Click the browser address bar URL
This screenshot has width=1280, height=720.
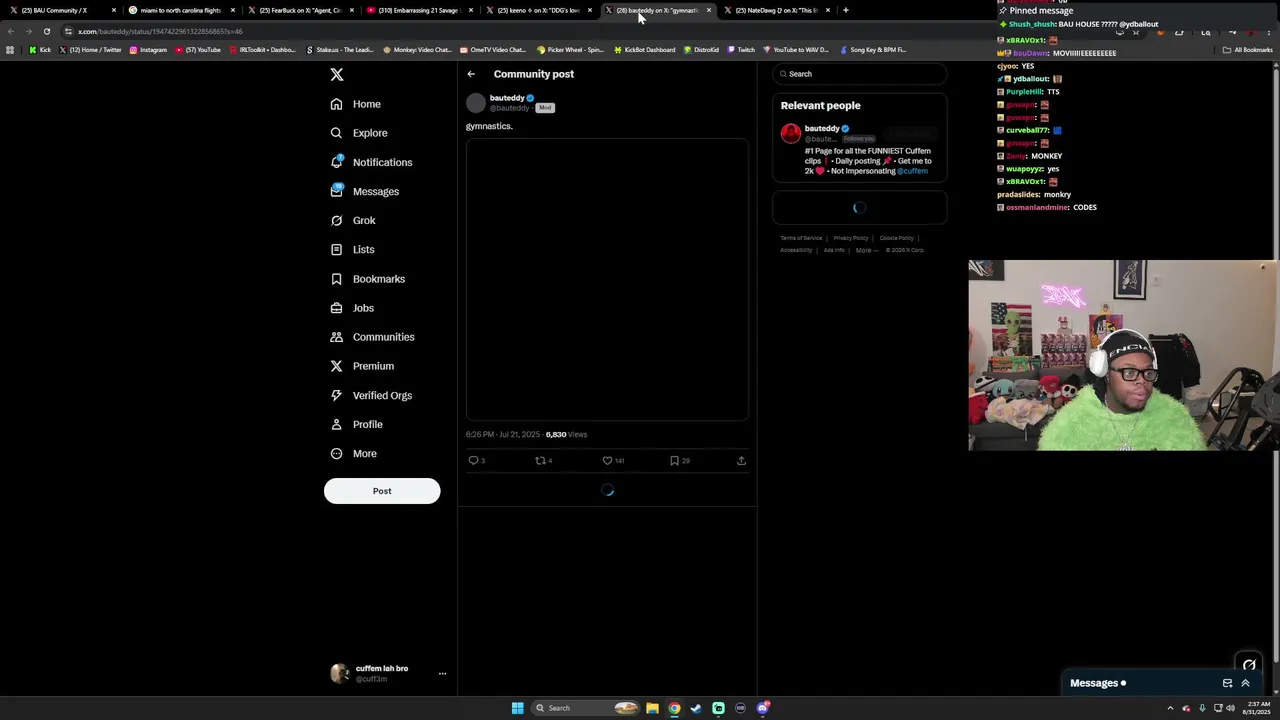coord(160,31)
